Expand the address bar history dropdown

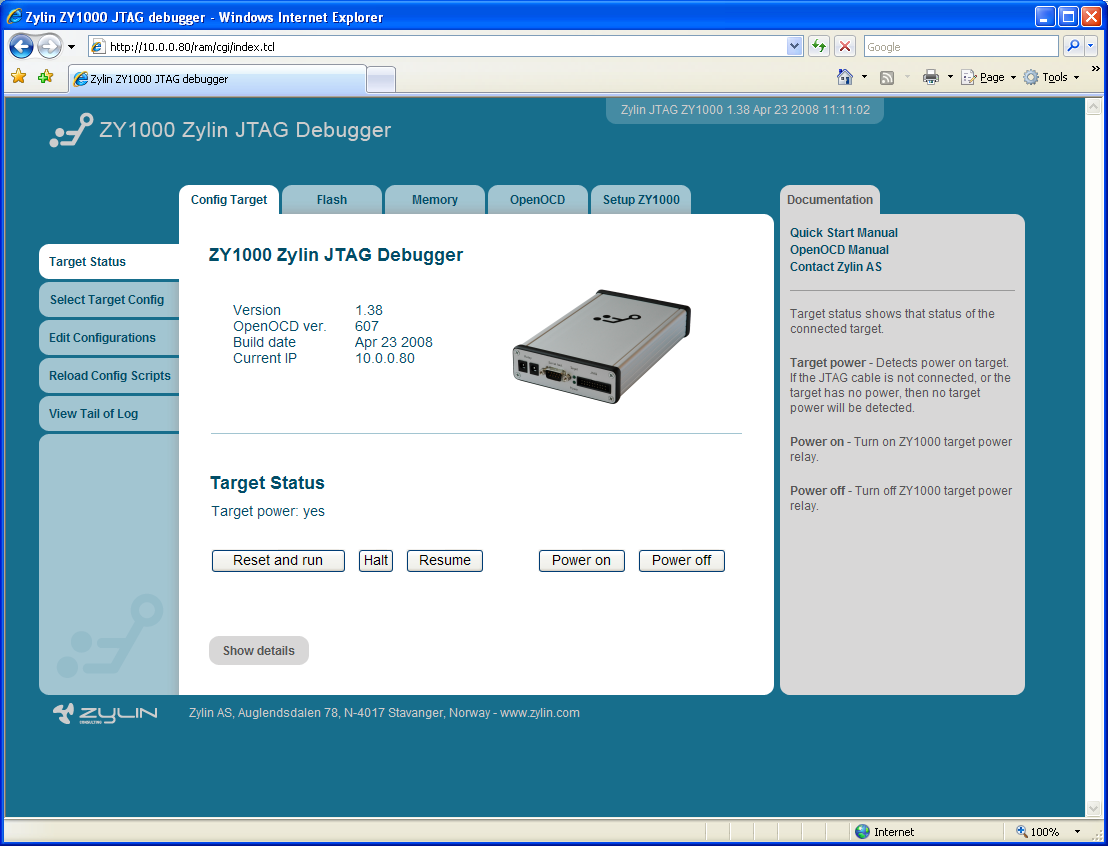click(794, 47)
